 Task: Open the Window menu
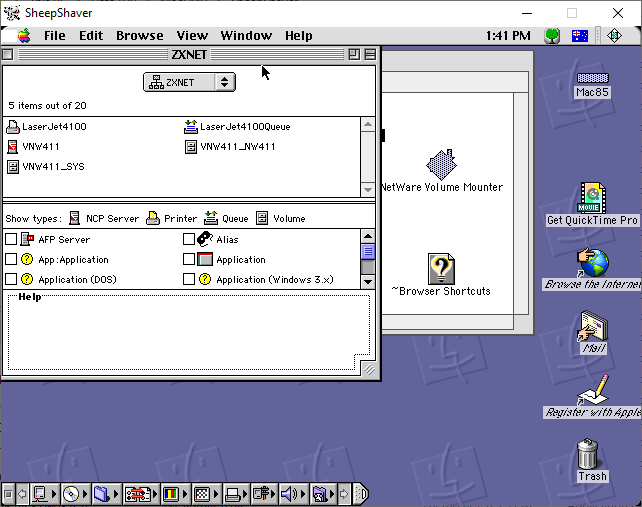(246, 36)
